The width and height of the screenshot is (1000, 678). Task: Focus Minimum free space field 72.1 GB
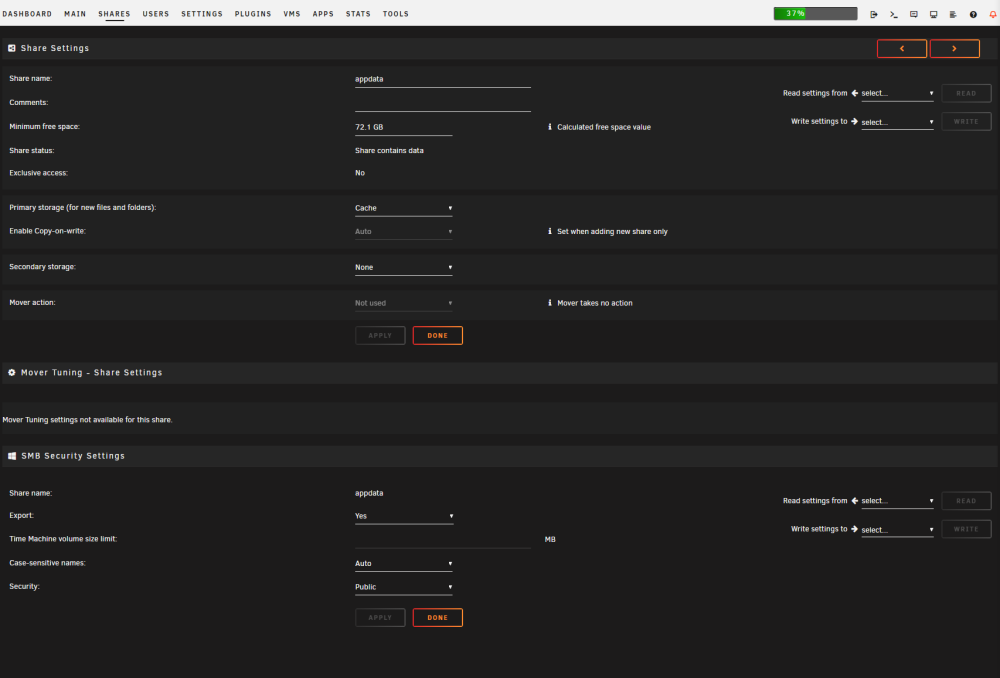[404, 127]
